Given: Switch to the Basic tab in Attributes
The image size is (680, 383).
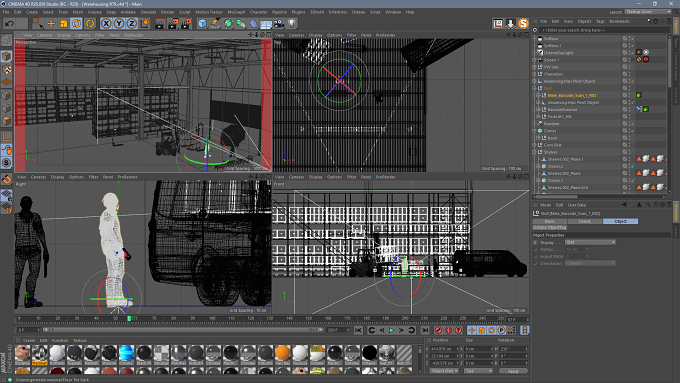Looking at the screenshot, I should click(x=549, y=221).
